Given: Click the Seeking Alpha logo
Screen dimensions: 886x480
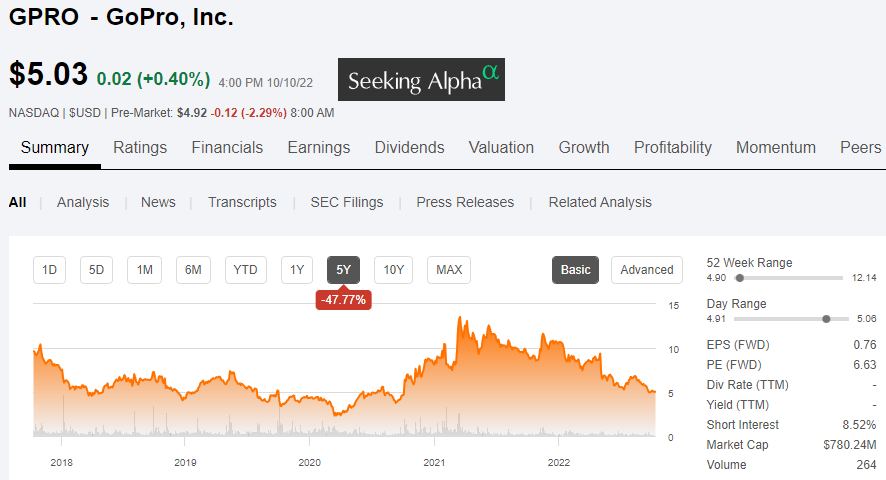Looking at the screenshot, I should [421, 79].
